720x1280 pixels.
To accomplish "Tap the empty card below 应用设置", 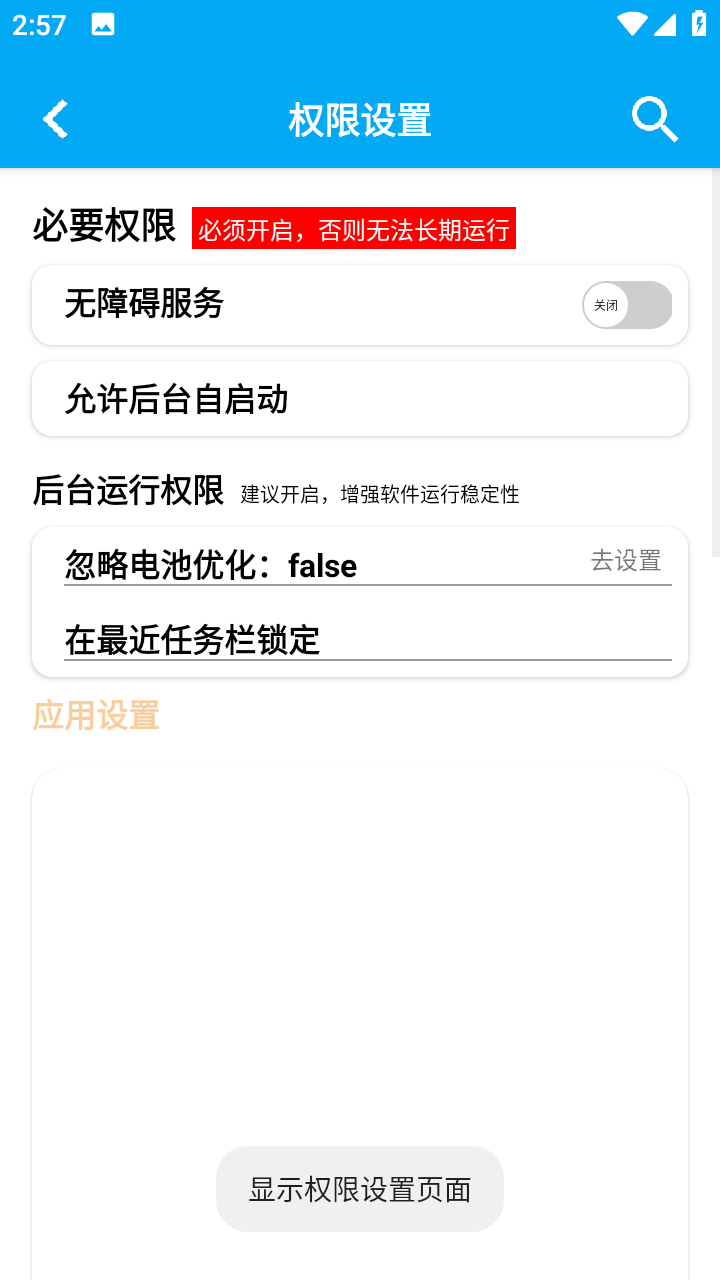I will point(360,950).
